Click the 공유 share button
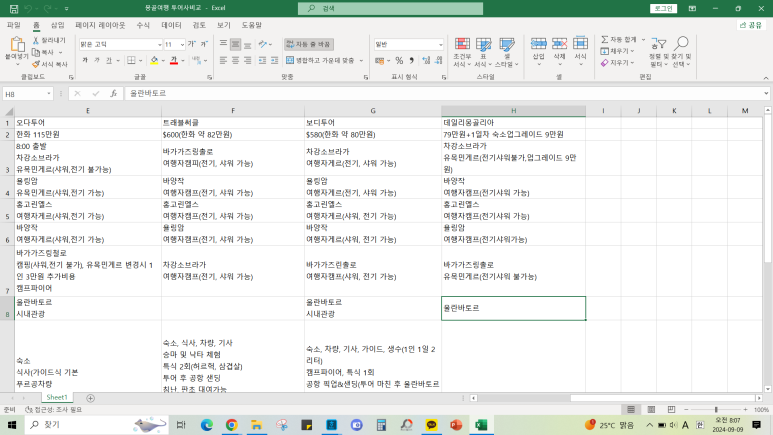The width and height of the screenshot is (773, 435). coord(751,25)
